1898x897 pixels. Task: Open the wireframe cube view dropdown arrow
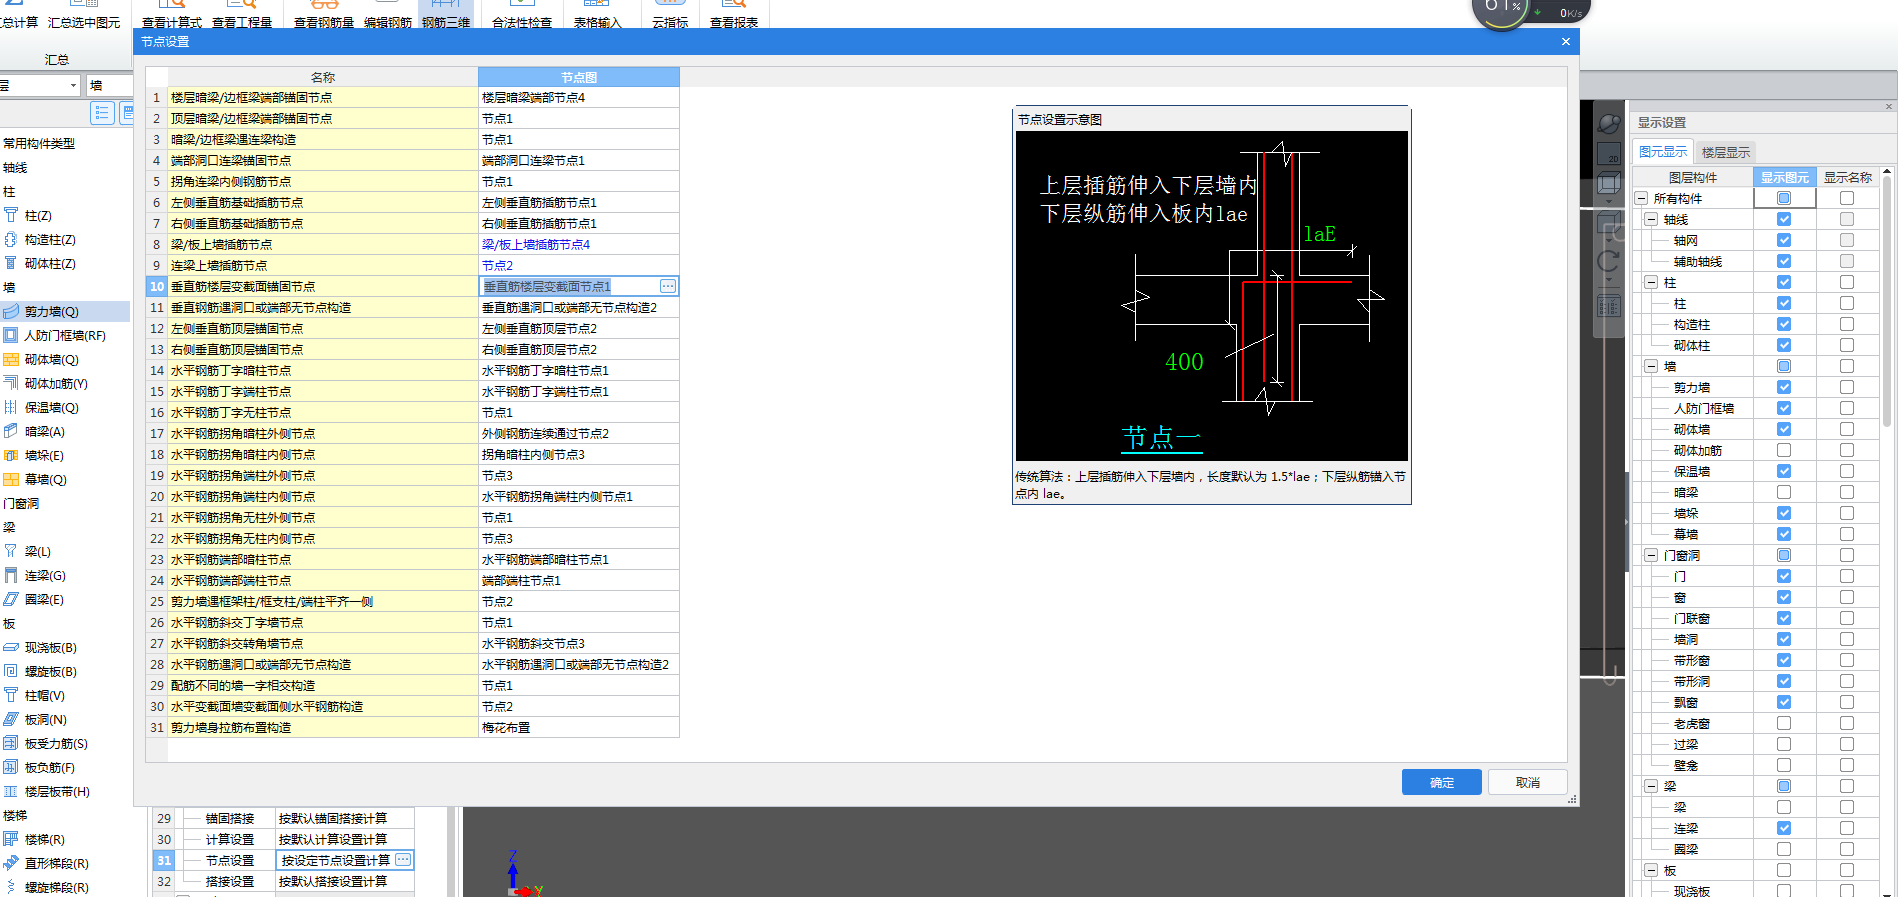[x=1609, y=201]
